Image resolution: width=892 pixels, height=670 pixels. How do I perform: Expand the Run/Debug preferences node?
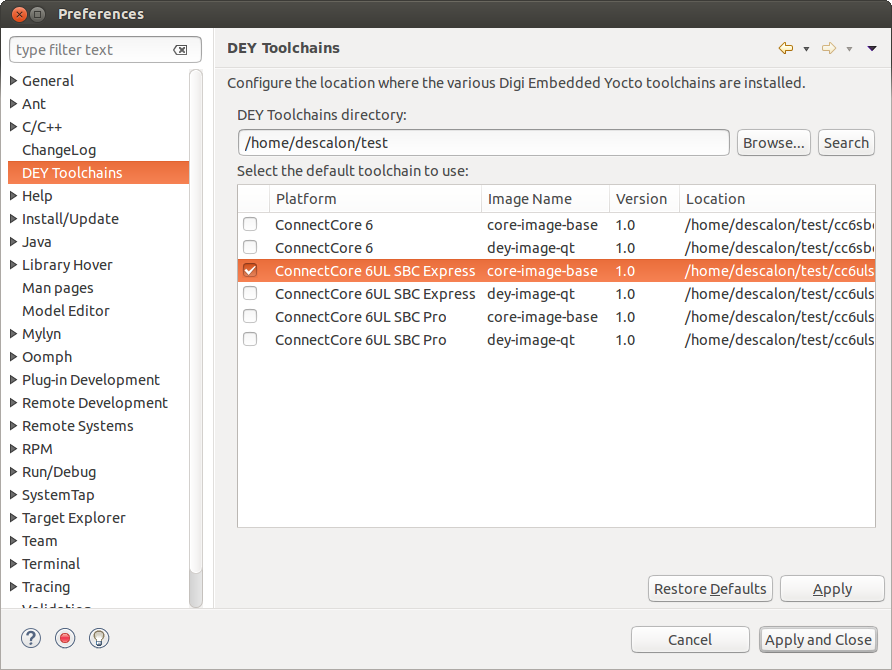point(14,472)
